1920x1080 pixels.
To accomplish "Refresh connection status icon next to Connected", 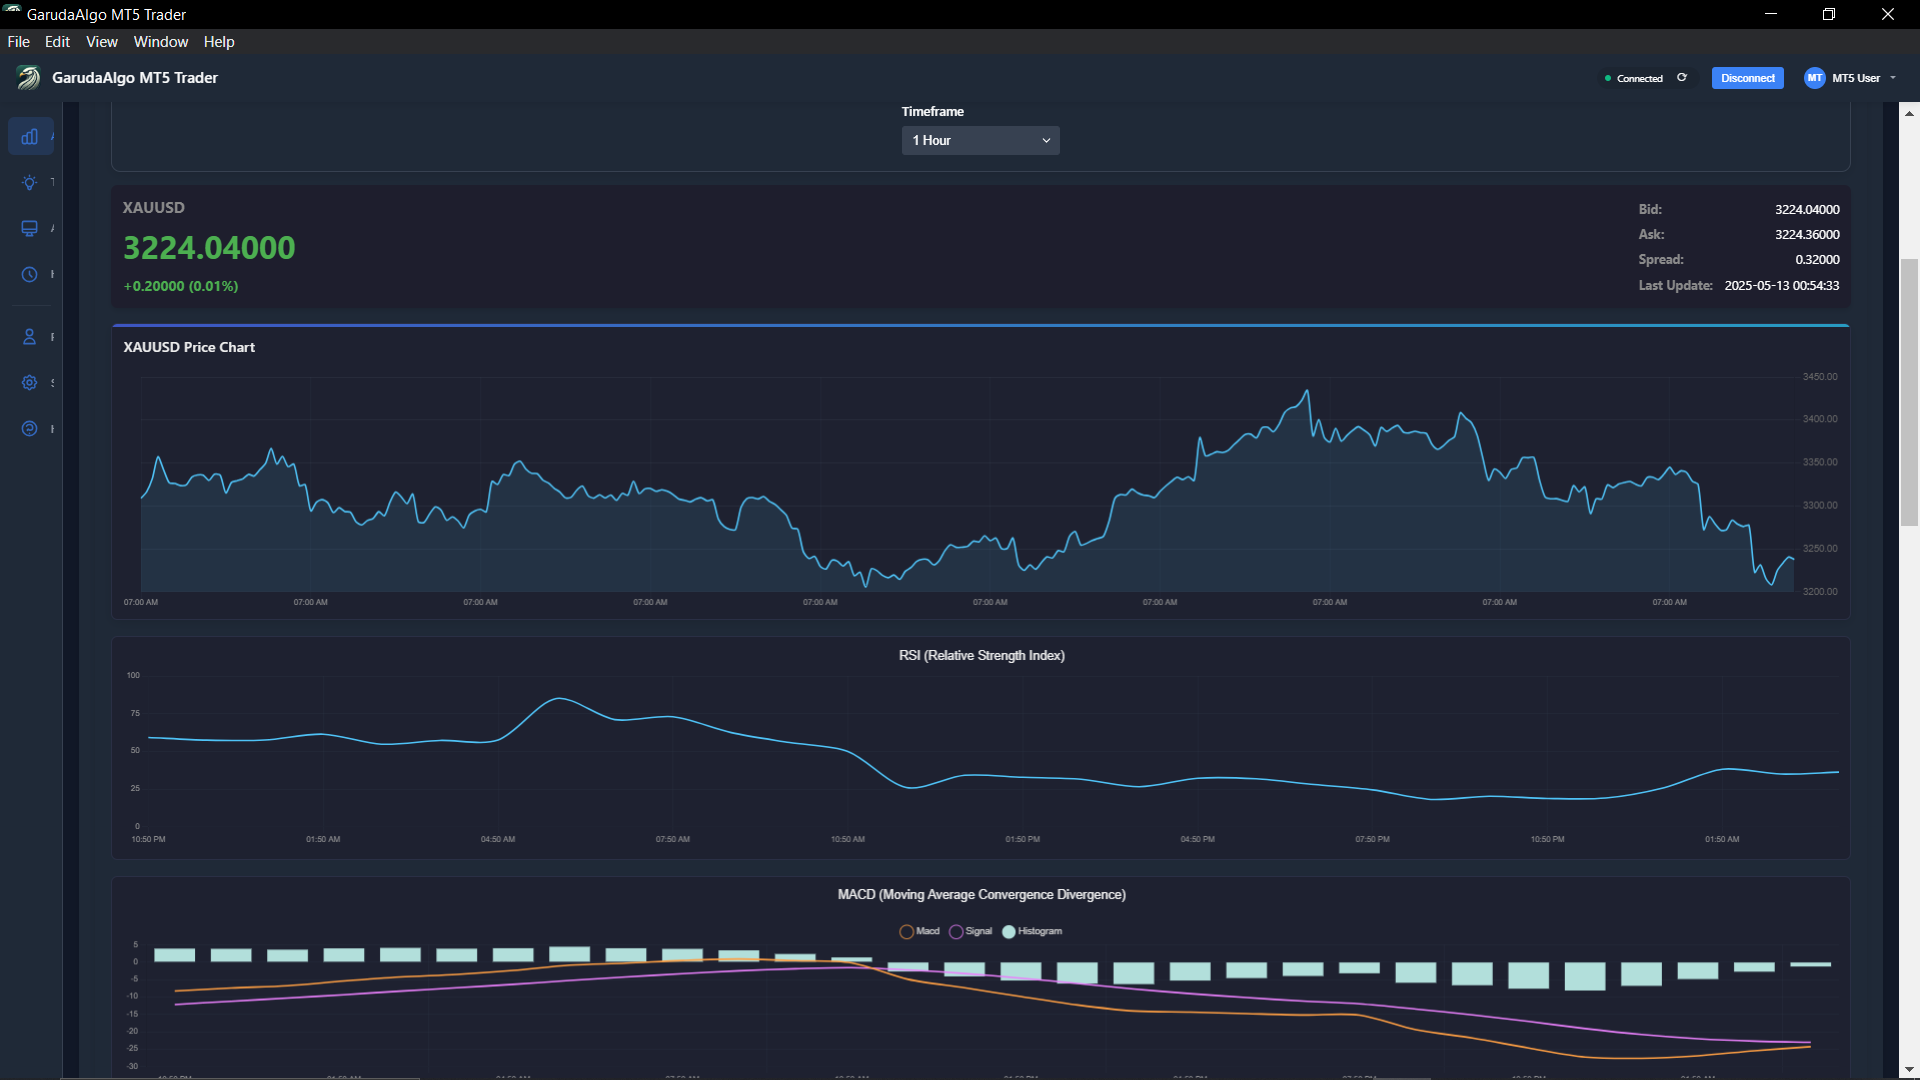I will tap(1682, 78).
